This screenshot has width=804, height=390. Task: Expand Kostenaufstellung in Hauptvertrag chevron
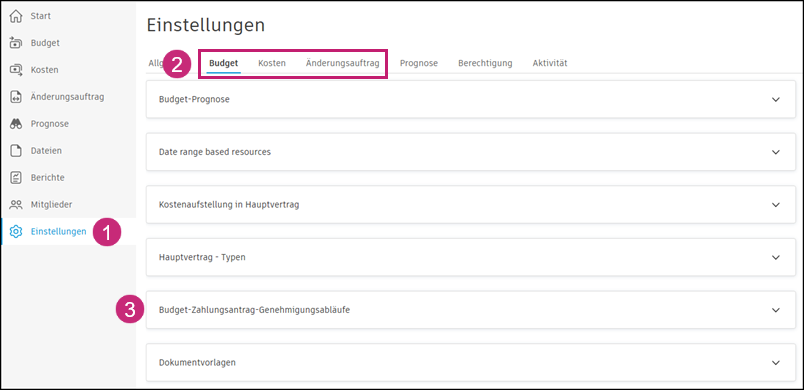pos(776,204)
